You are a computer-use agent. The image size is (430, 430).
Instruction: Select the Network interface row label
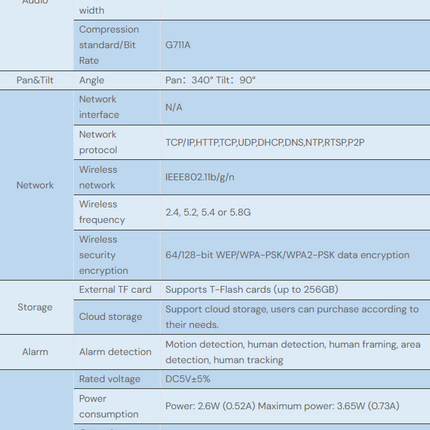tap(99, 107)
